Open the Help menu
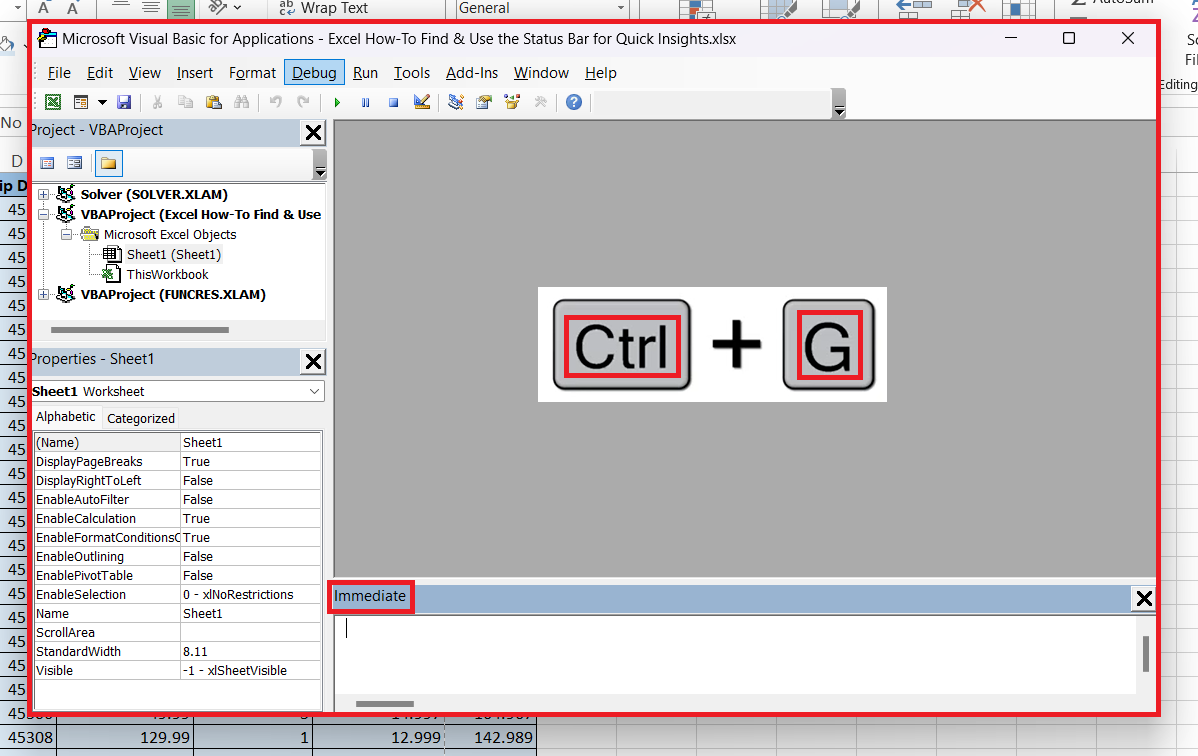This screenshot has width=1198, height=756. pos(601,73)
